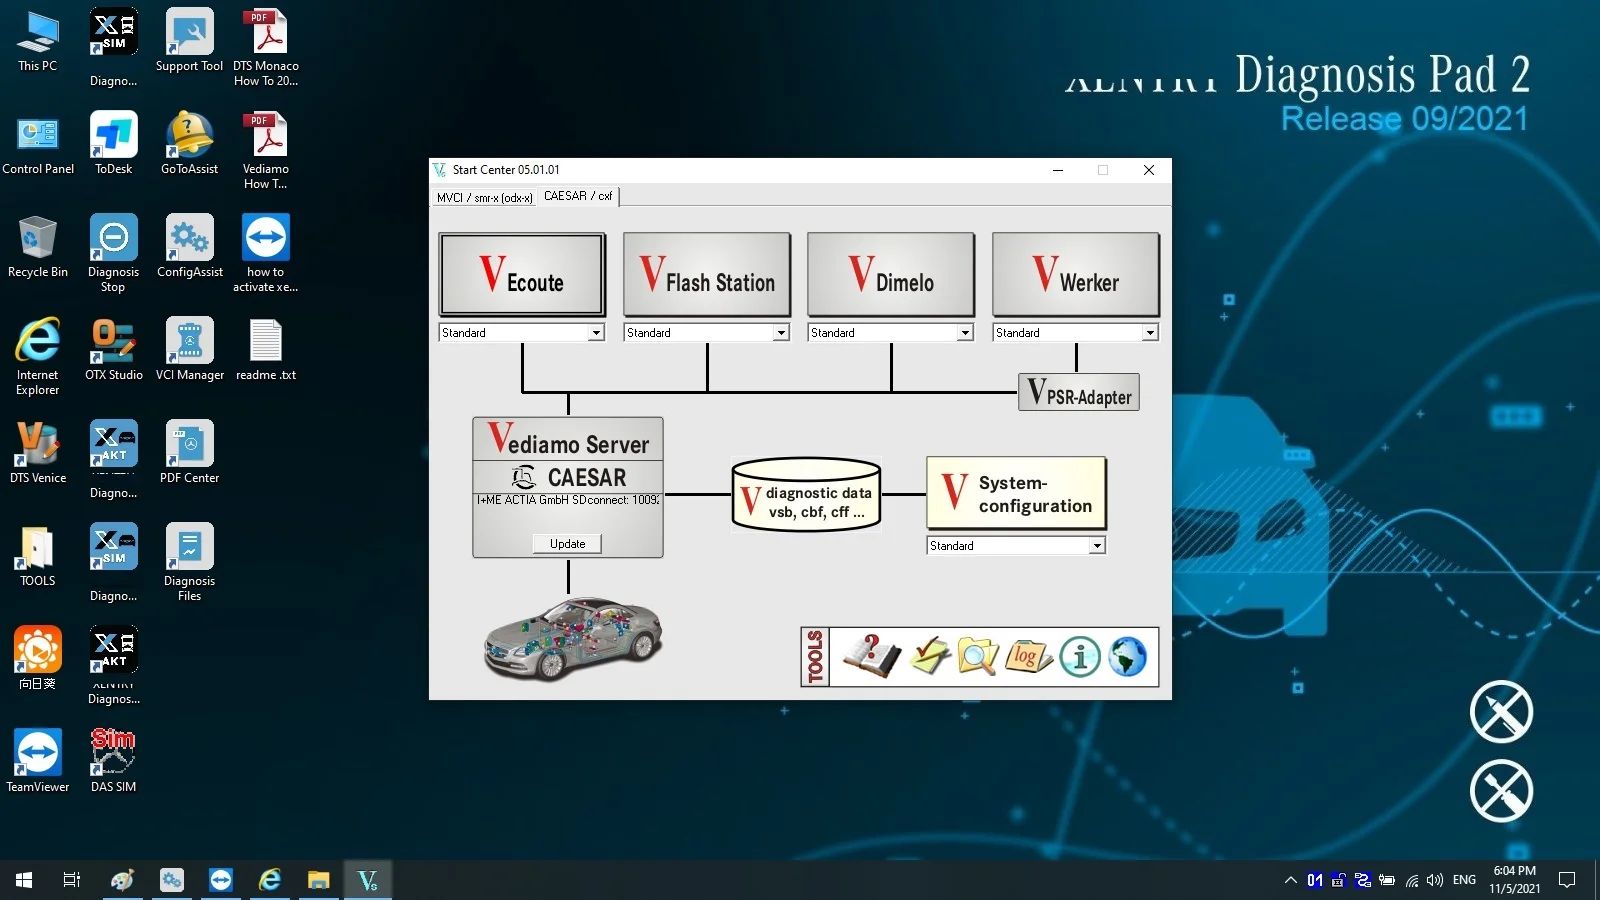Open This PC desktop icon

tap(38, 42)
